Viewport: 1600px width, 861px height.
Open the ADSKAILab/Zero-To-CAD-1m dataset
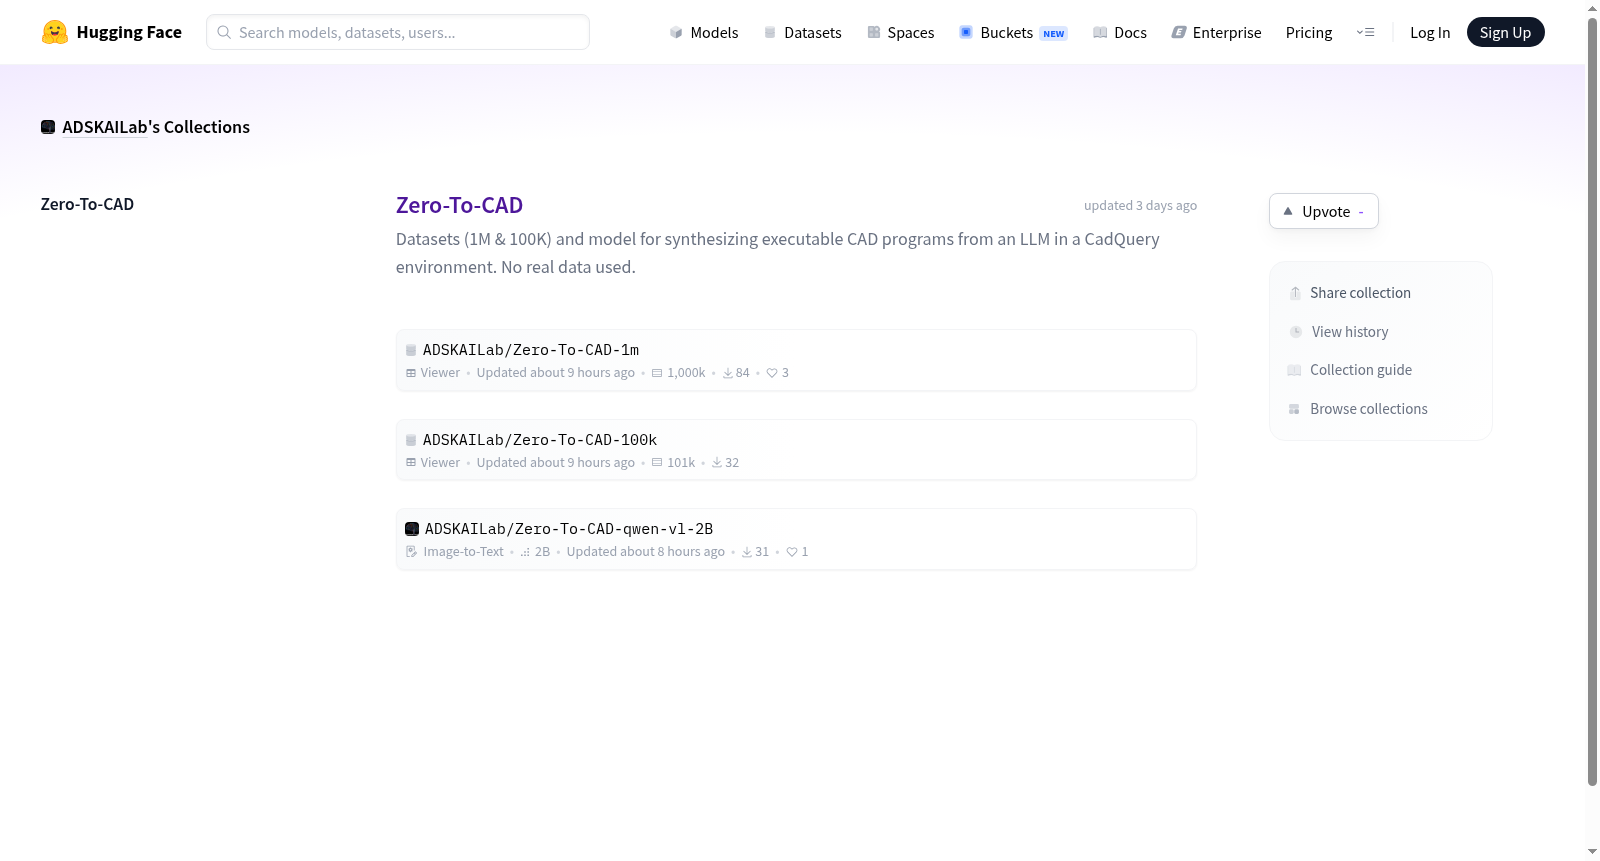click(531, 350)
